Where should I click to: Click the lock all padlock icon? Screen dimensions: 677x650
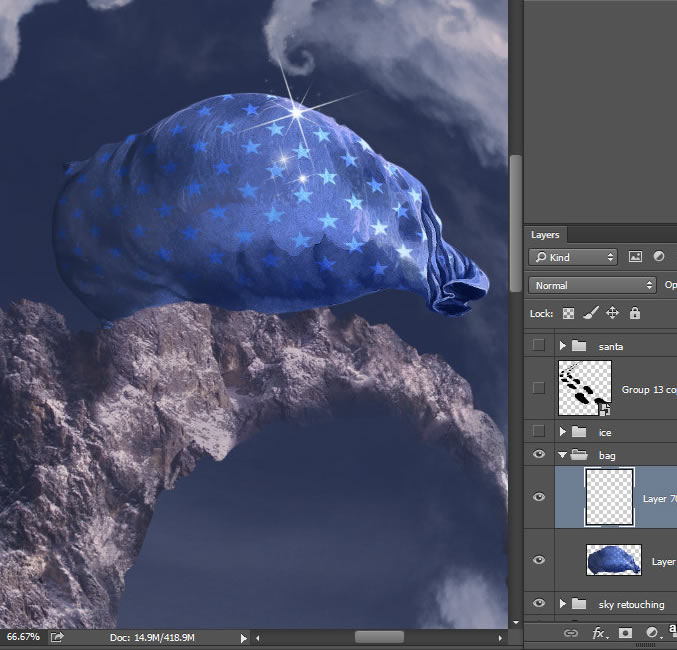click(635, 313)
